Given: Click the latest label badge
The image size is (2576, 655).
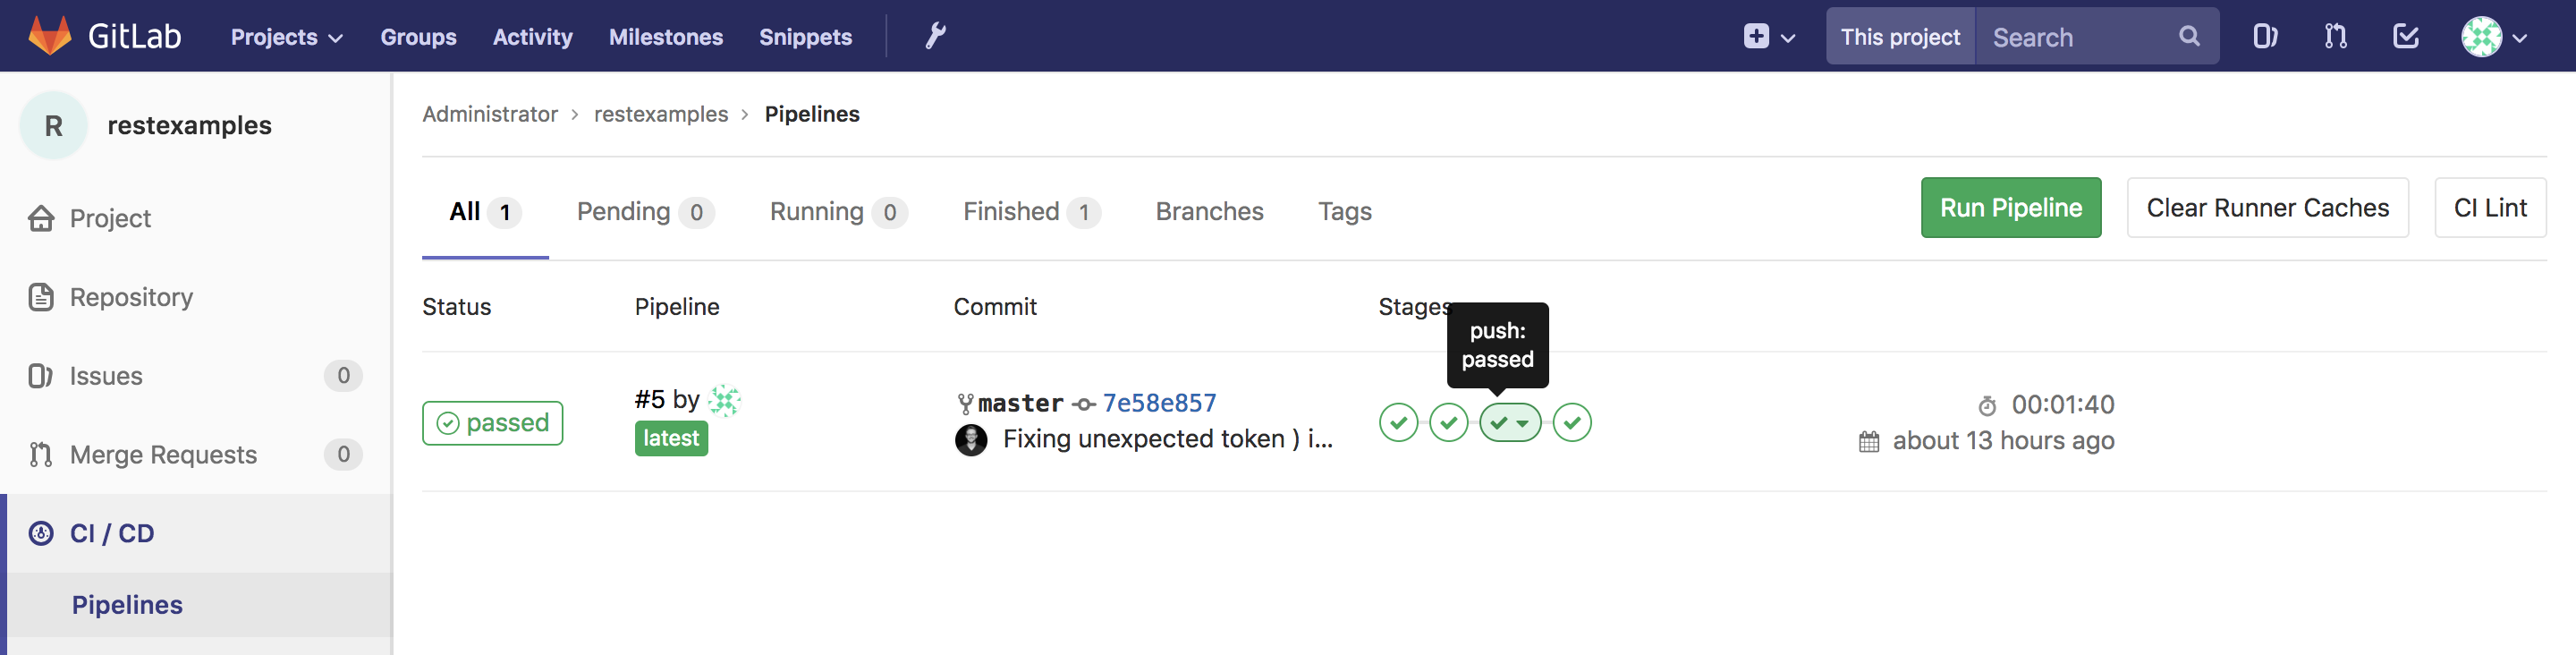Looking at the screenshot, I should coord(671,438).
